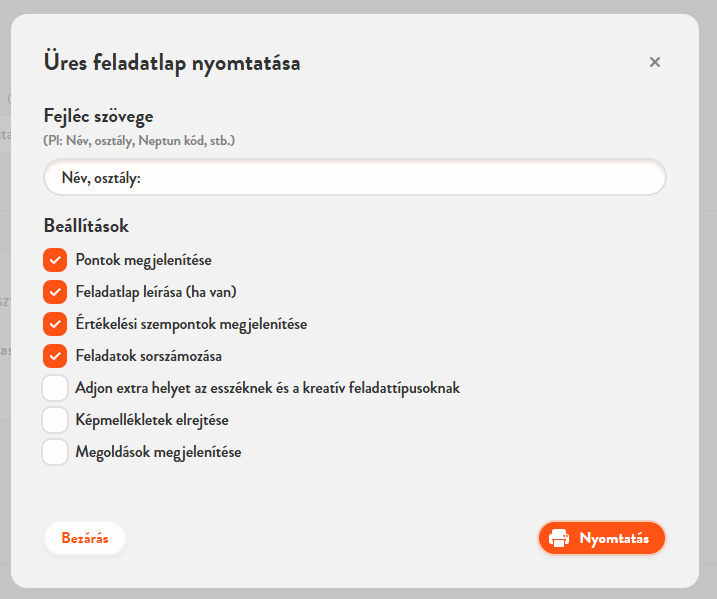Click the 'Fejléc szövege' field label

coord(98,116)
